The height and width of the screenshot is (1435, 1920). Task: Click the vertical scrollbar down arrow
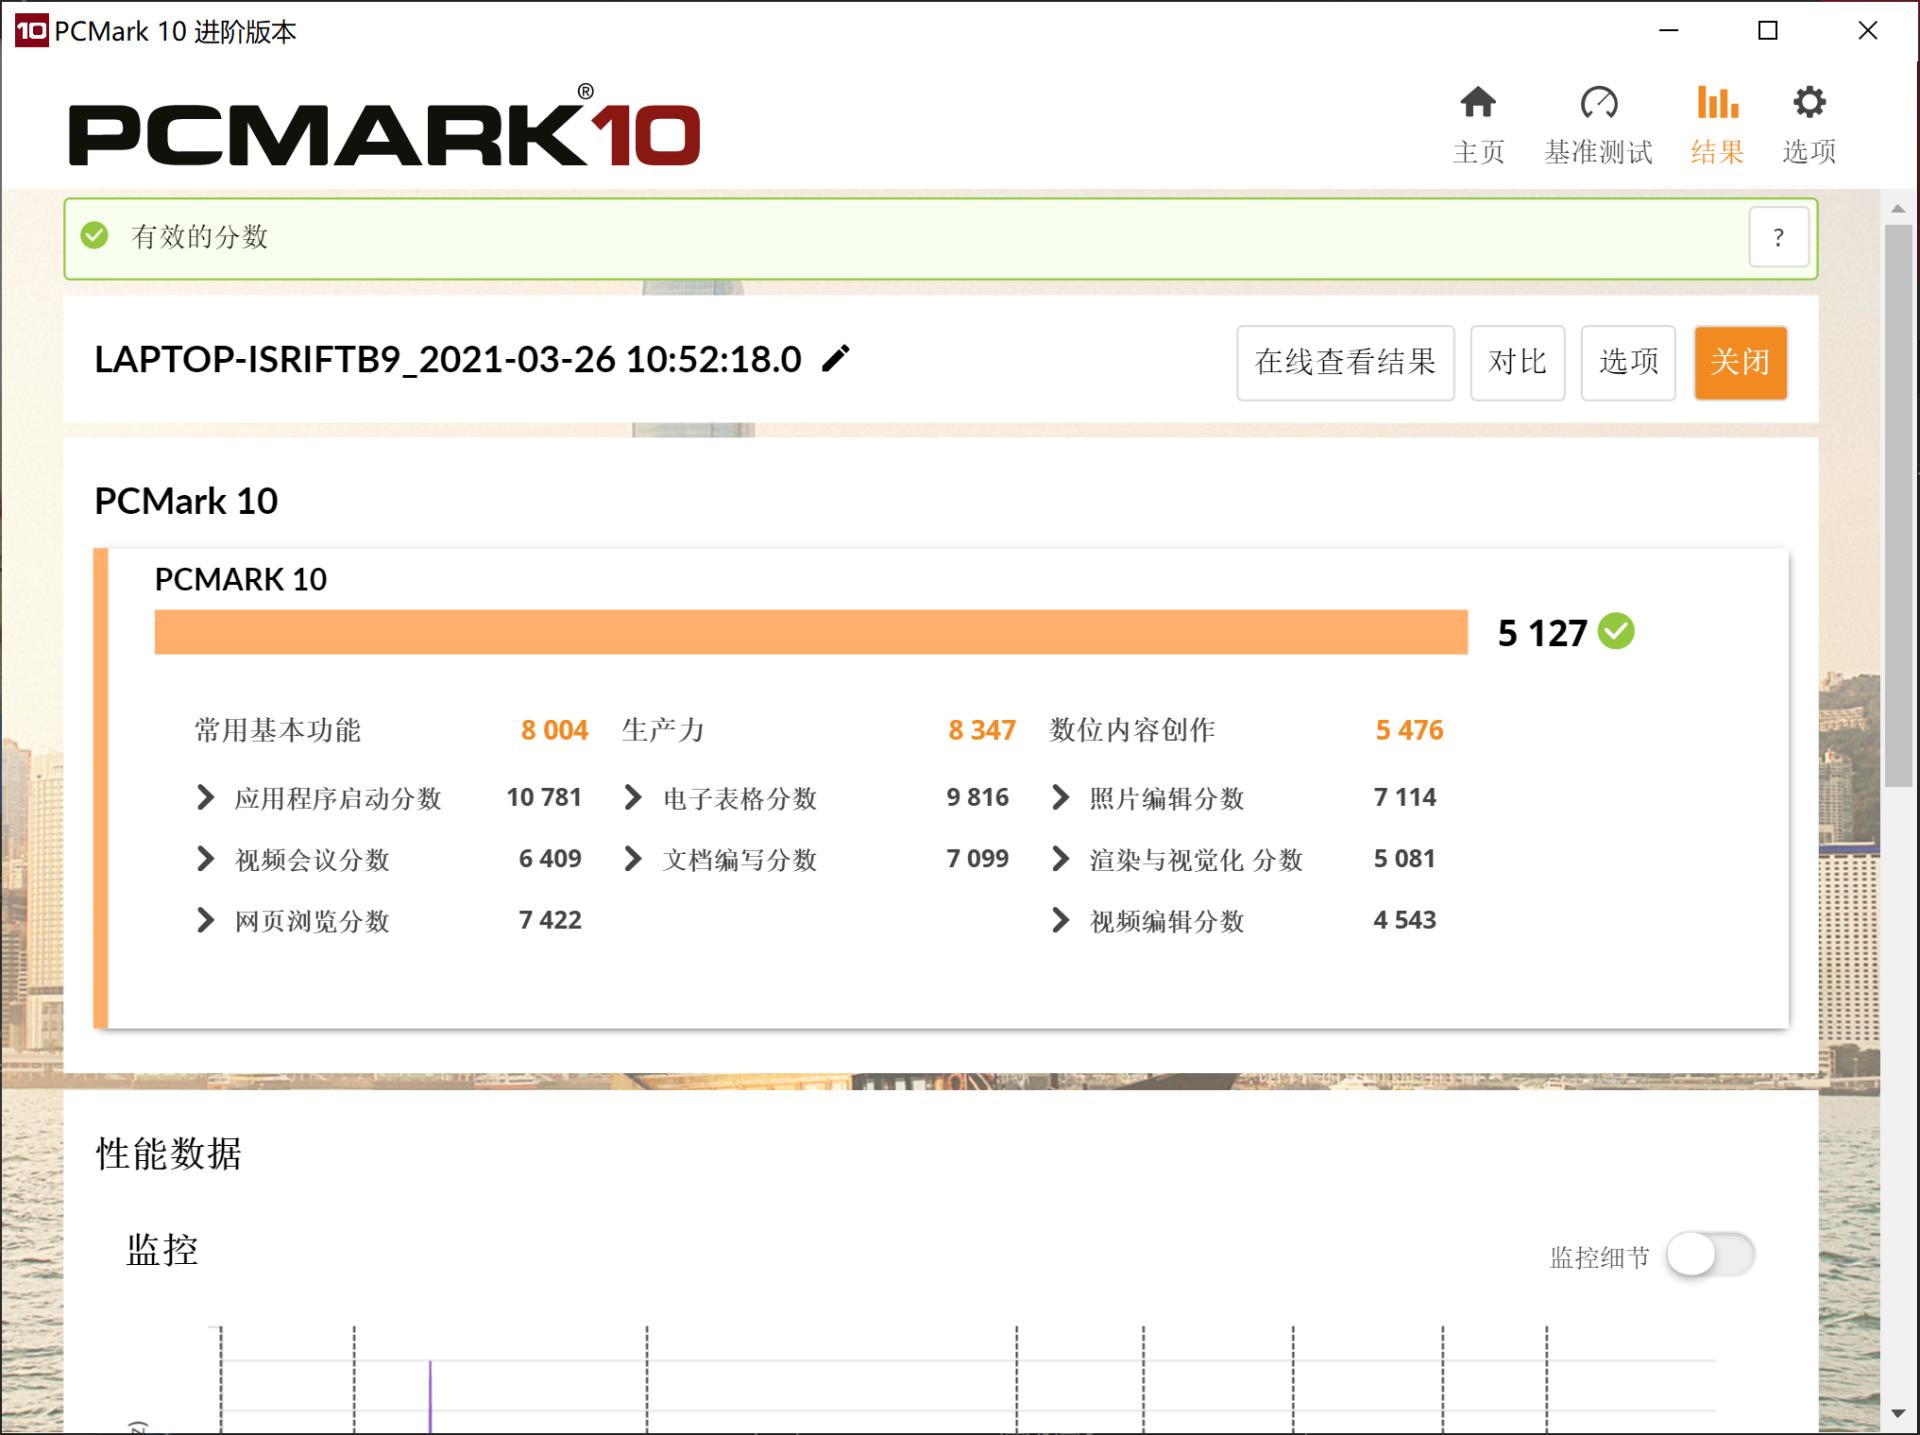(1897, 1413)
